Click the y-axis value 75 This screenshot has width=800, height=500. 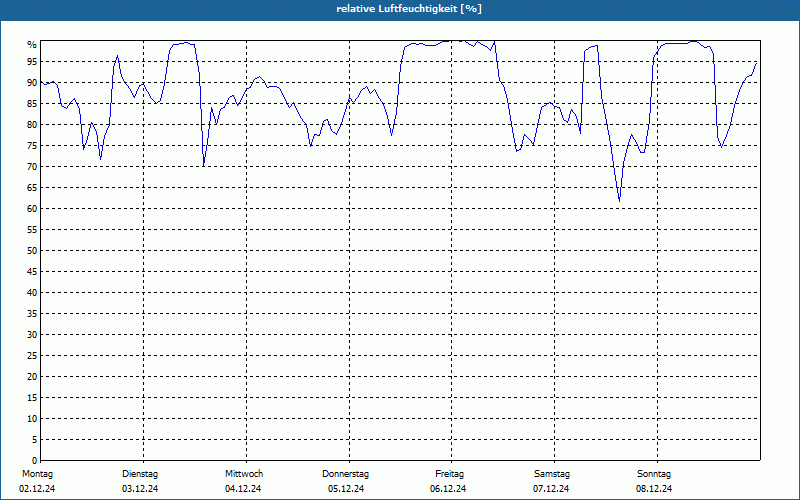pyautogui.click(x=32, y=146)
